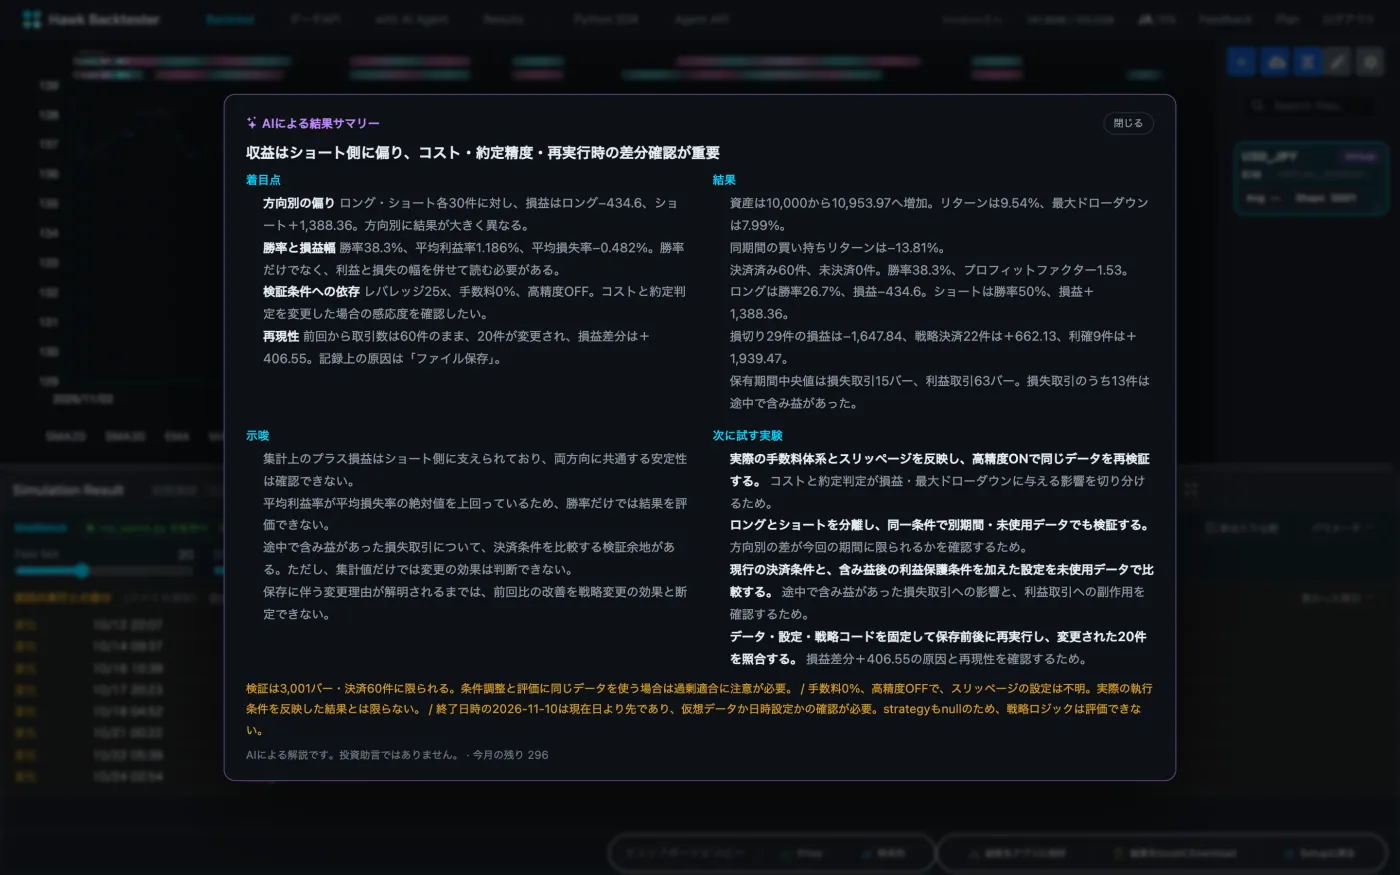Click the bold 検証条件への依存 label
The height and width of the screenshot is (875, 1400).
pyautogui.click(x=311, y=292)
